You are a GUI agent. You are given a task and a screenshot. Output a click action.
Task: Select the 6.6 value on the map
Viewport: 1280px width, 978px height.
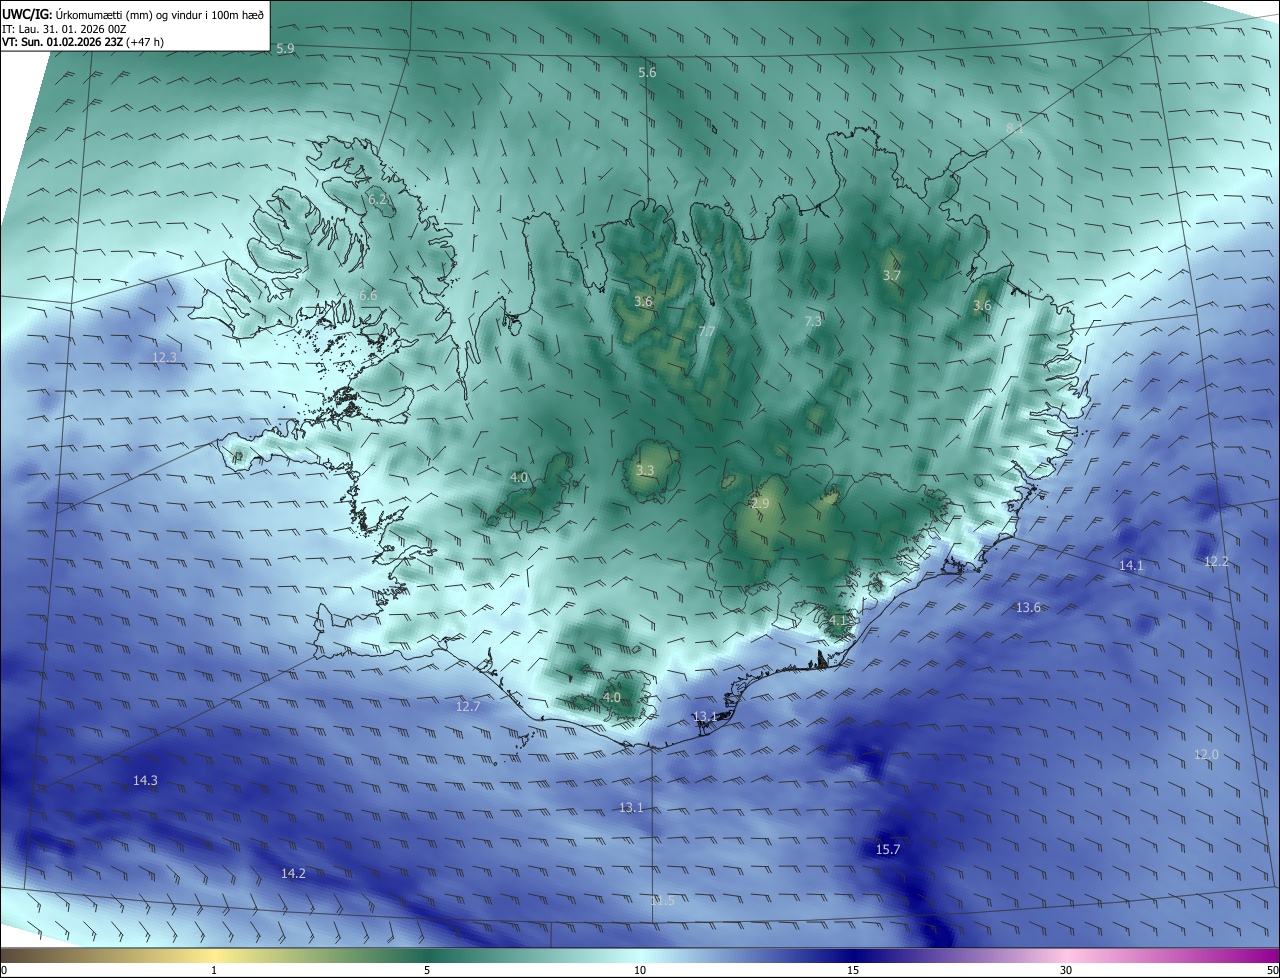(368, 295)
